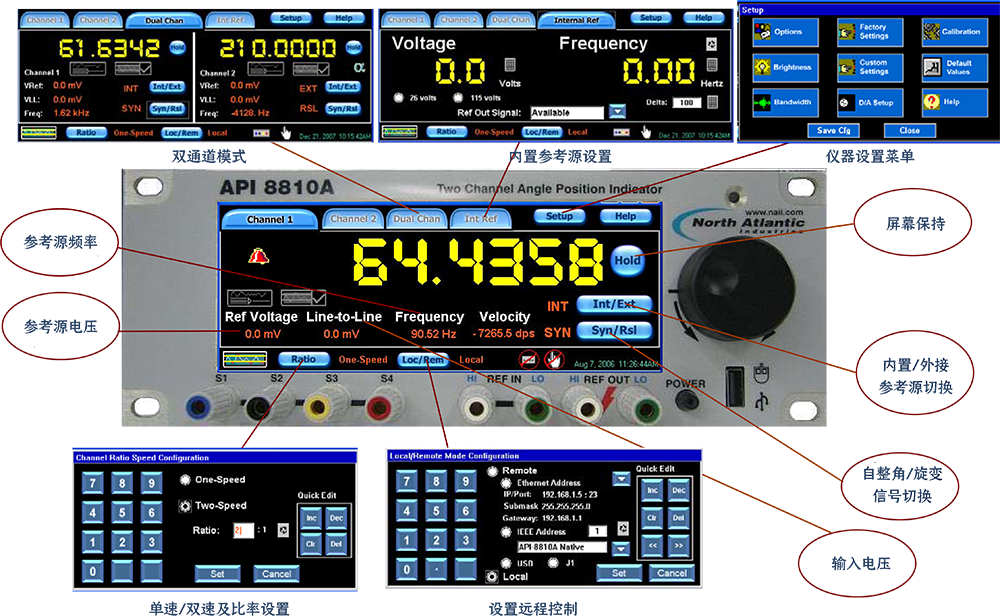
Task: Open Custom Settings in the Setup menu
Action: coord(870,67)
